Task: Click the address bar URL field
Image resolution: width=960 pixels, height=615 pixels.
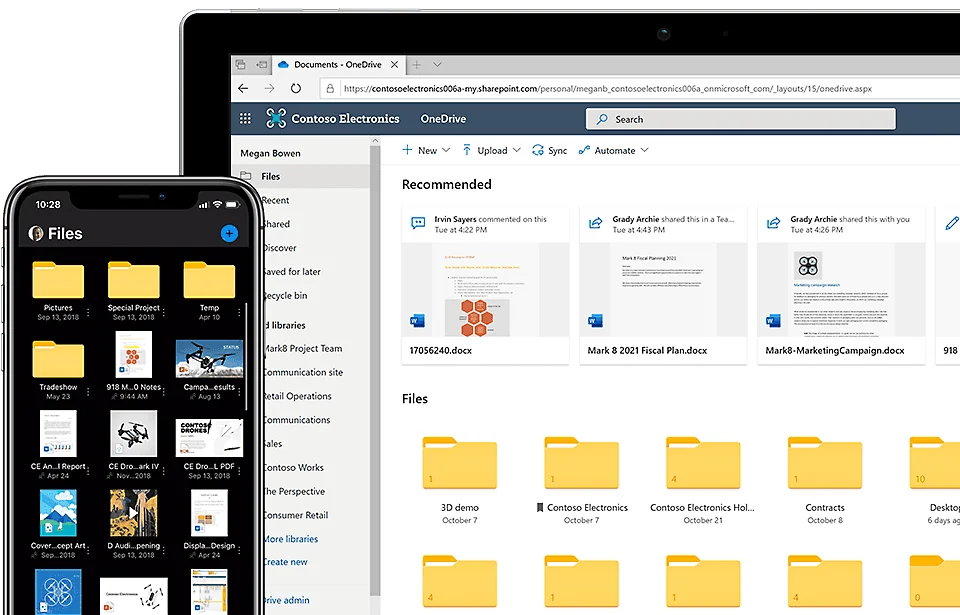Action: coord(639,89)
